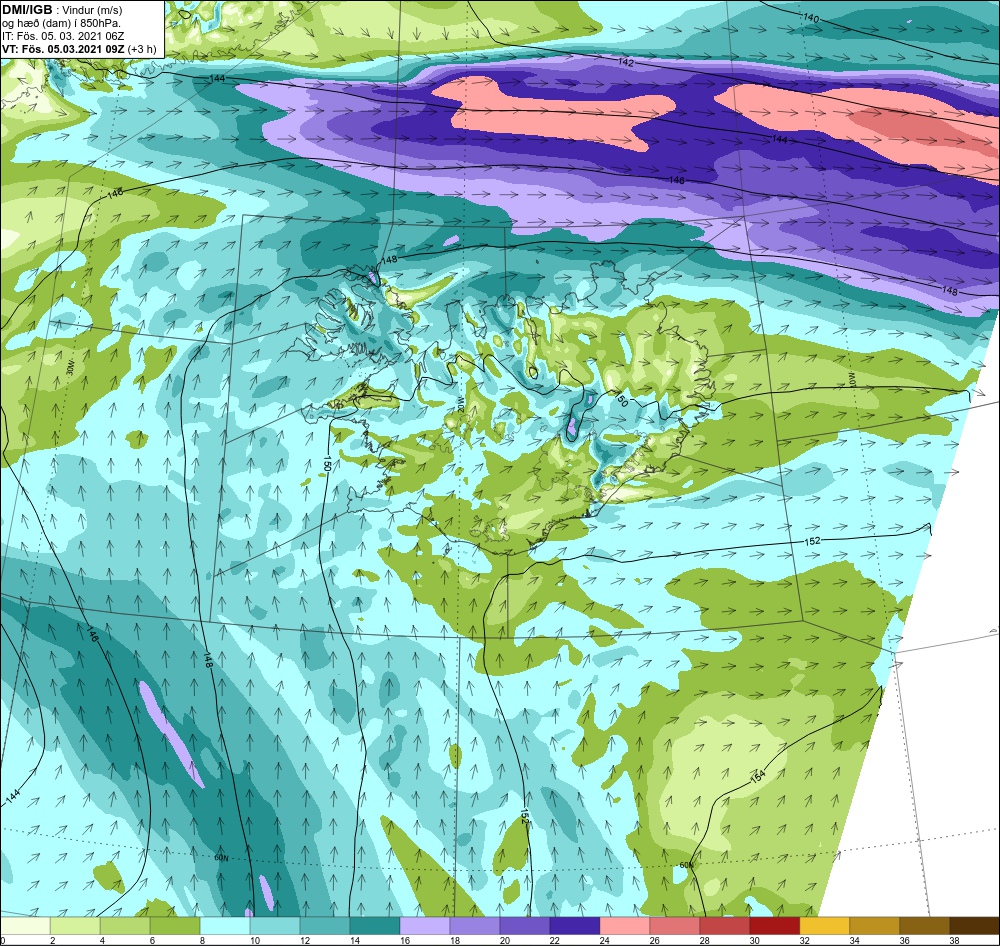Select the salmon 26–28 m/s legend swatch
The image size is (1000, 946).
point(675,926)
